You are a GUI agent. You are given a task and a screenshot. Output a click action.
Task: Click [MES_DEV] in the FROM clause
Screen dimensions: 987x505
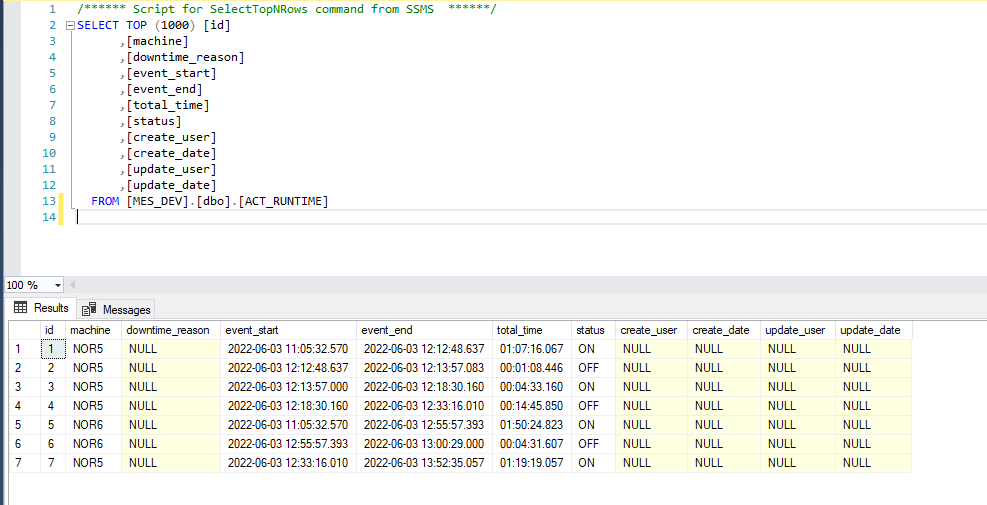(157, 201)
